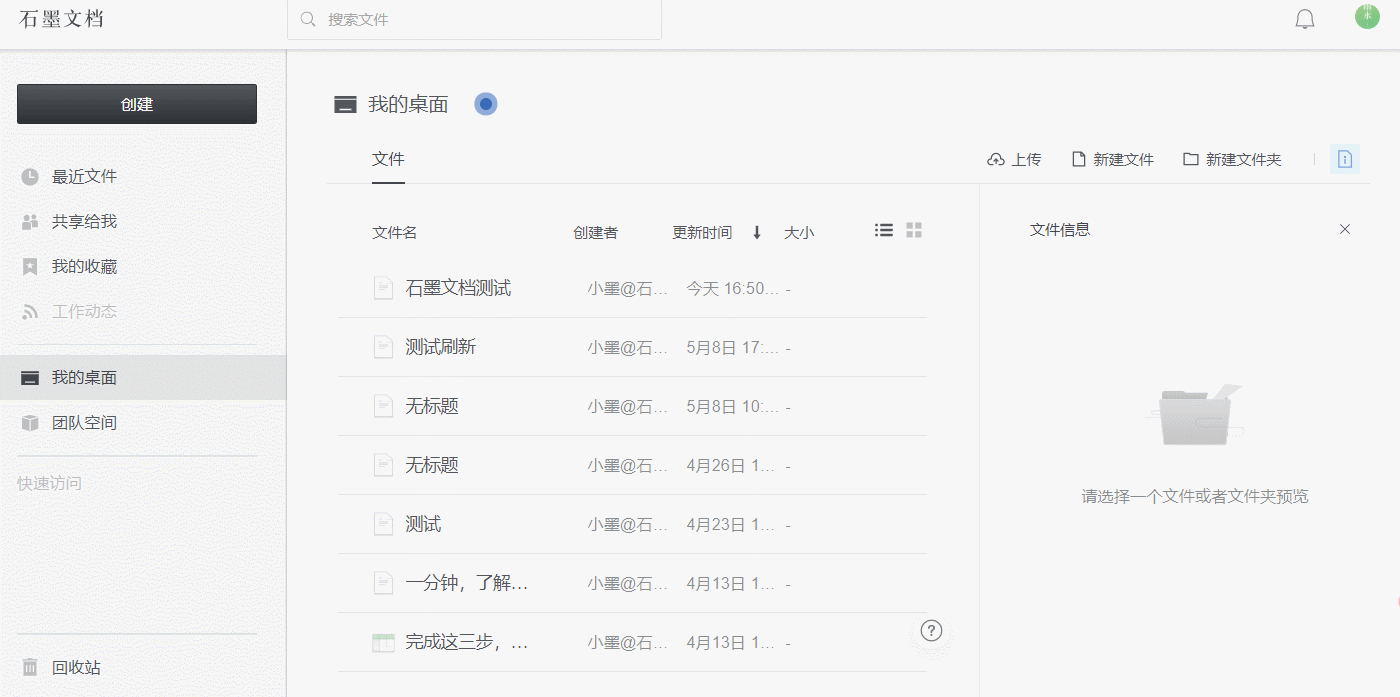This screenshot has height=697, width=1400.
Task: Open the notifications bell
Action: tap(1305, 19)
